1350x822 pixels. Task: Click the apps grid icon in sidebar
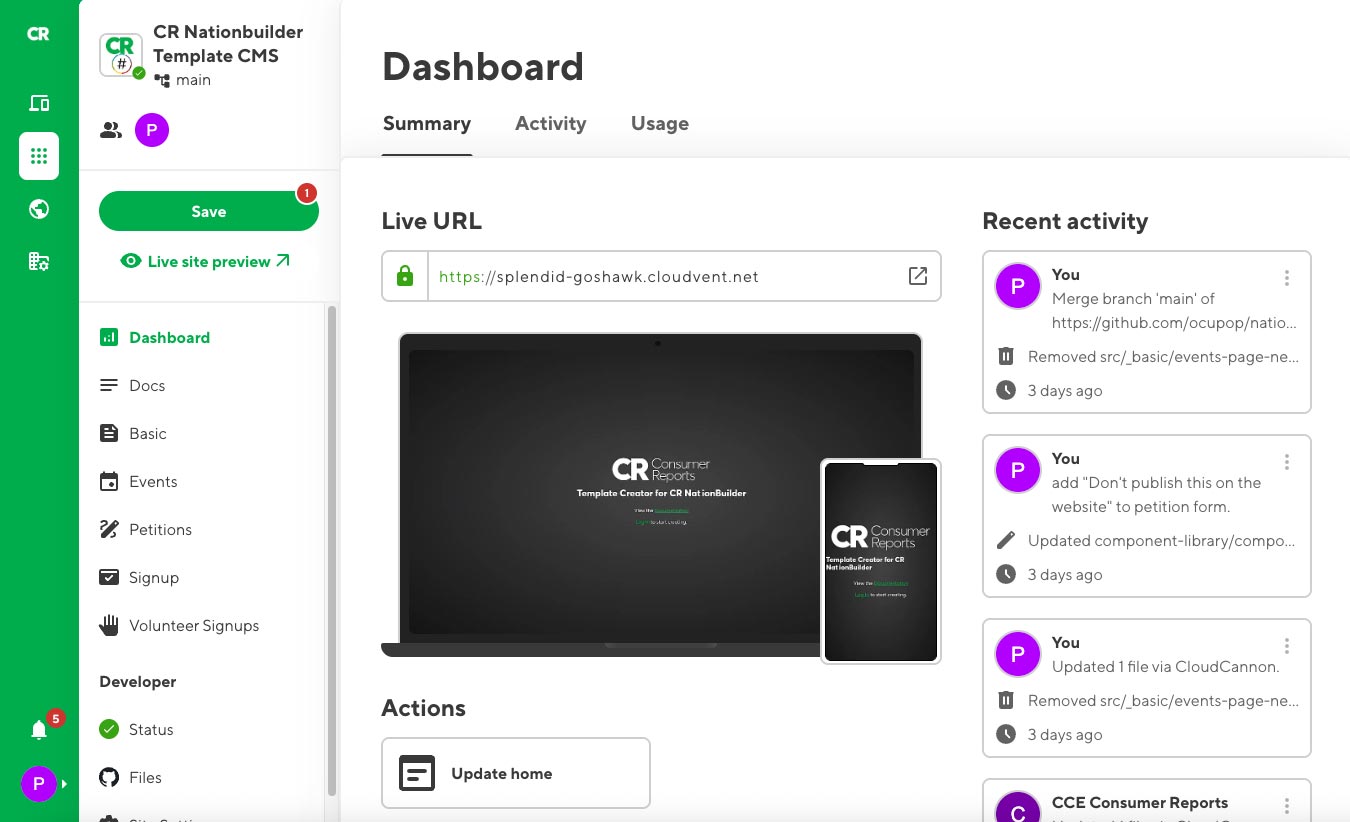(38, 155)
